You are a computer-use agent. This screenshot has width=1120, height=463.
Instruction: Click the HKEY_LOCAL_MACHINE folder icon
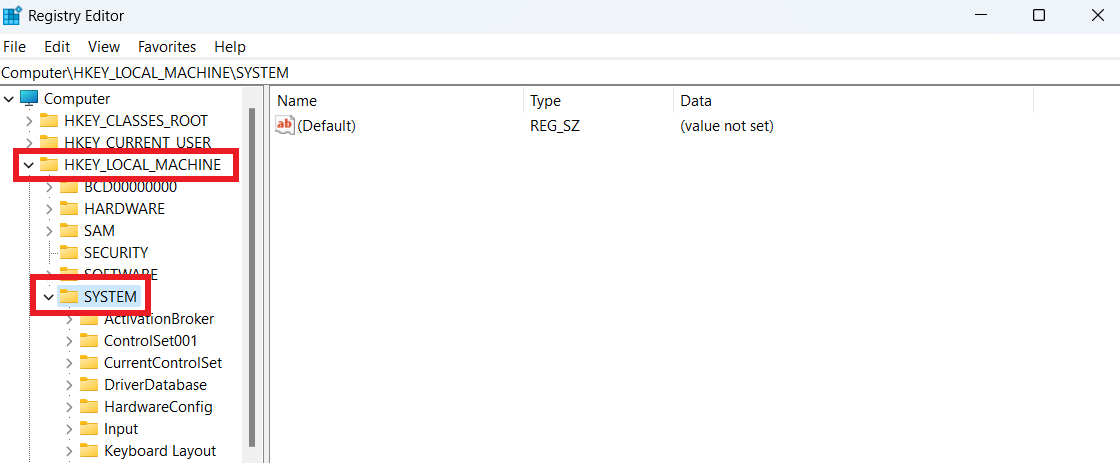[49, 165]
